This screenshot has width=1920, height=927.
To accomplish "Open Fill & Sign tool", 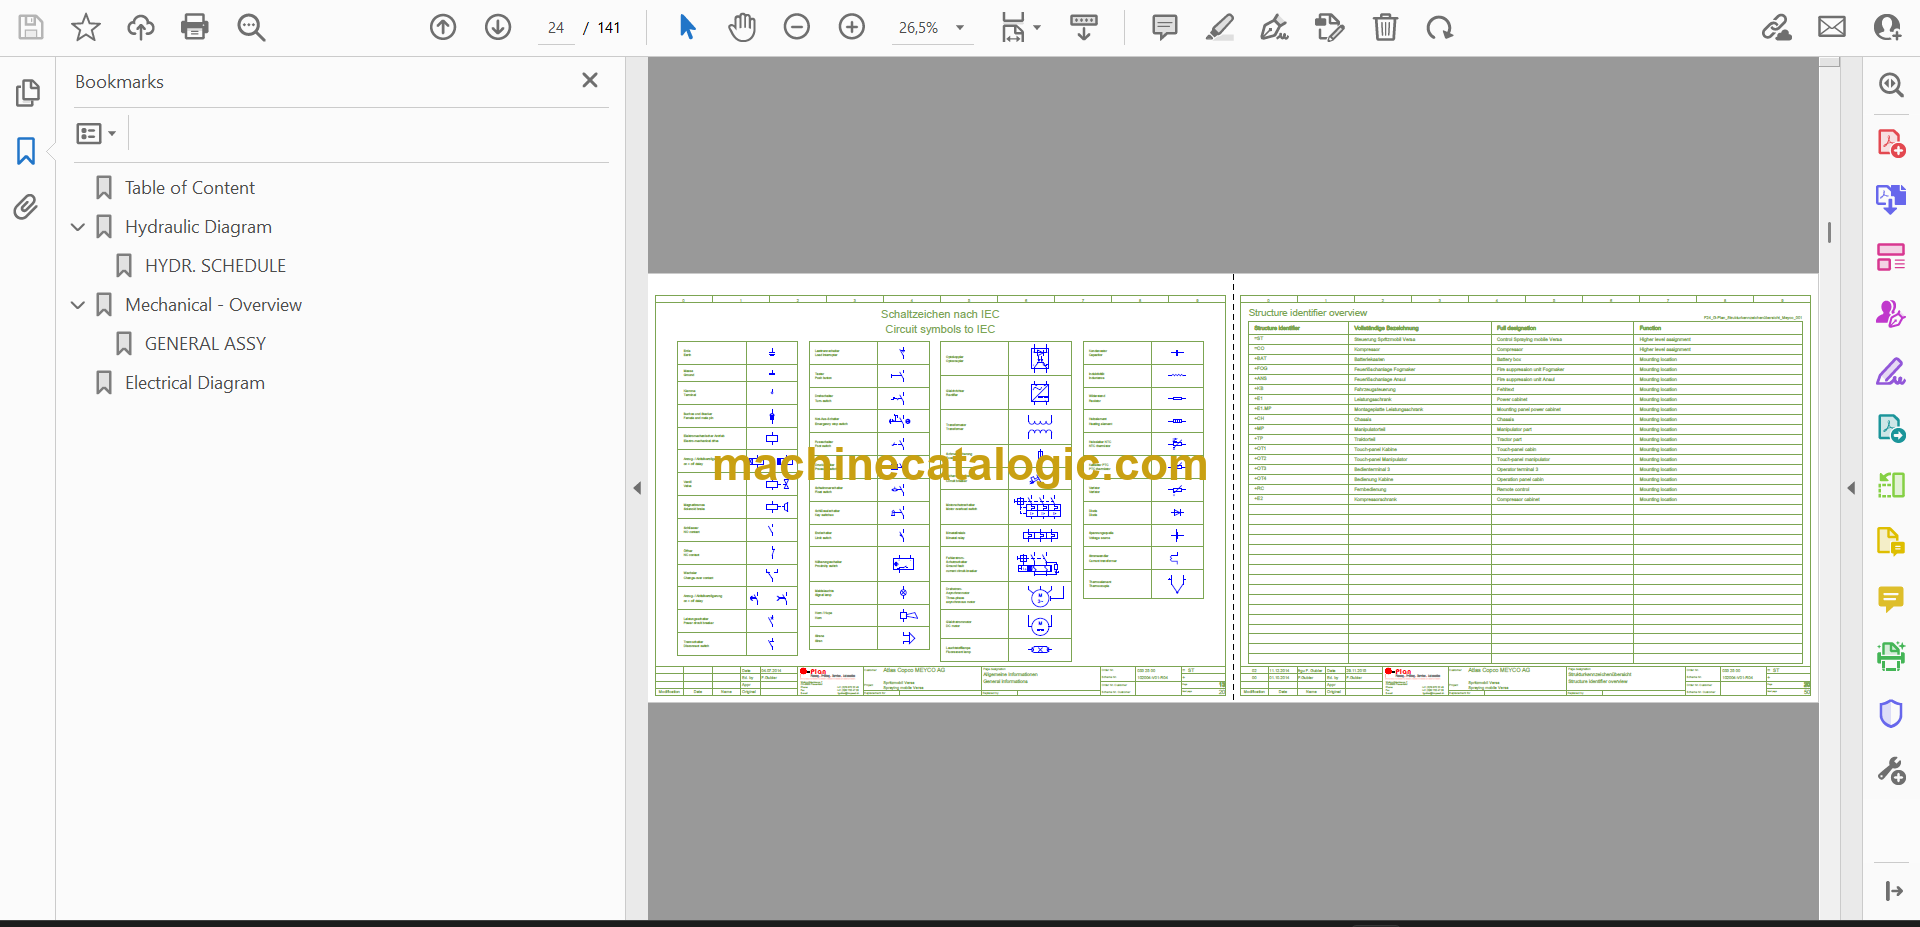I will coord(1891,371).
